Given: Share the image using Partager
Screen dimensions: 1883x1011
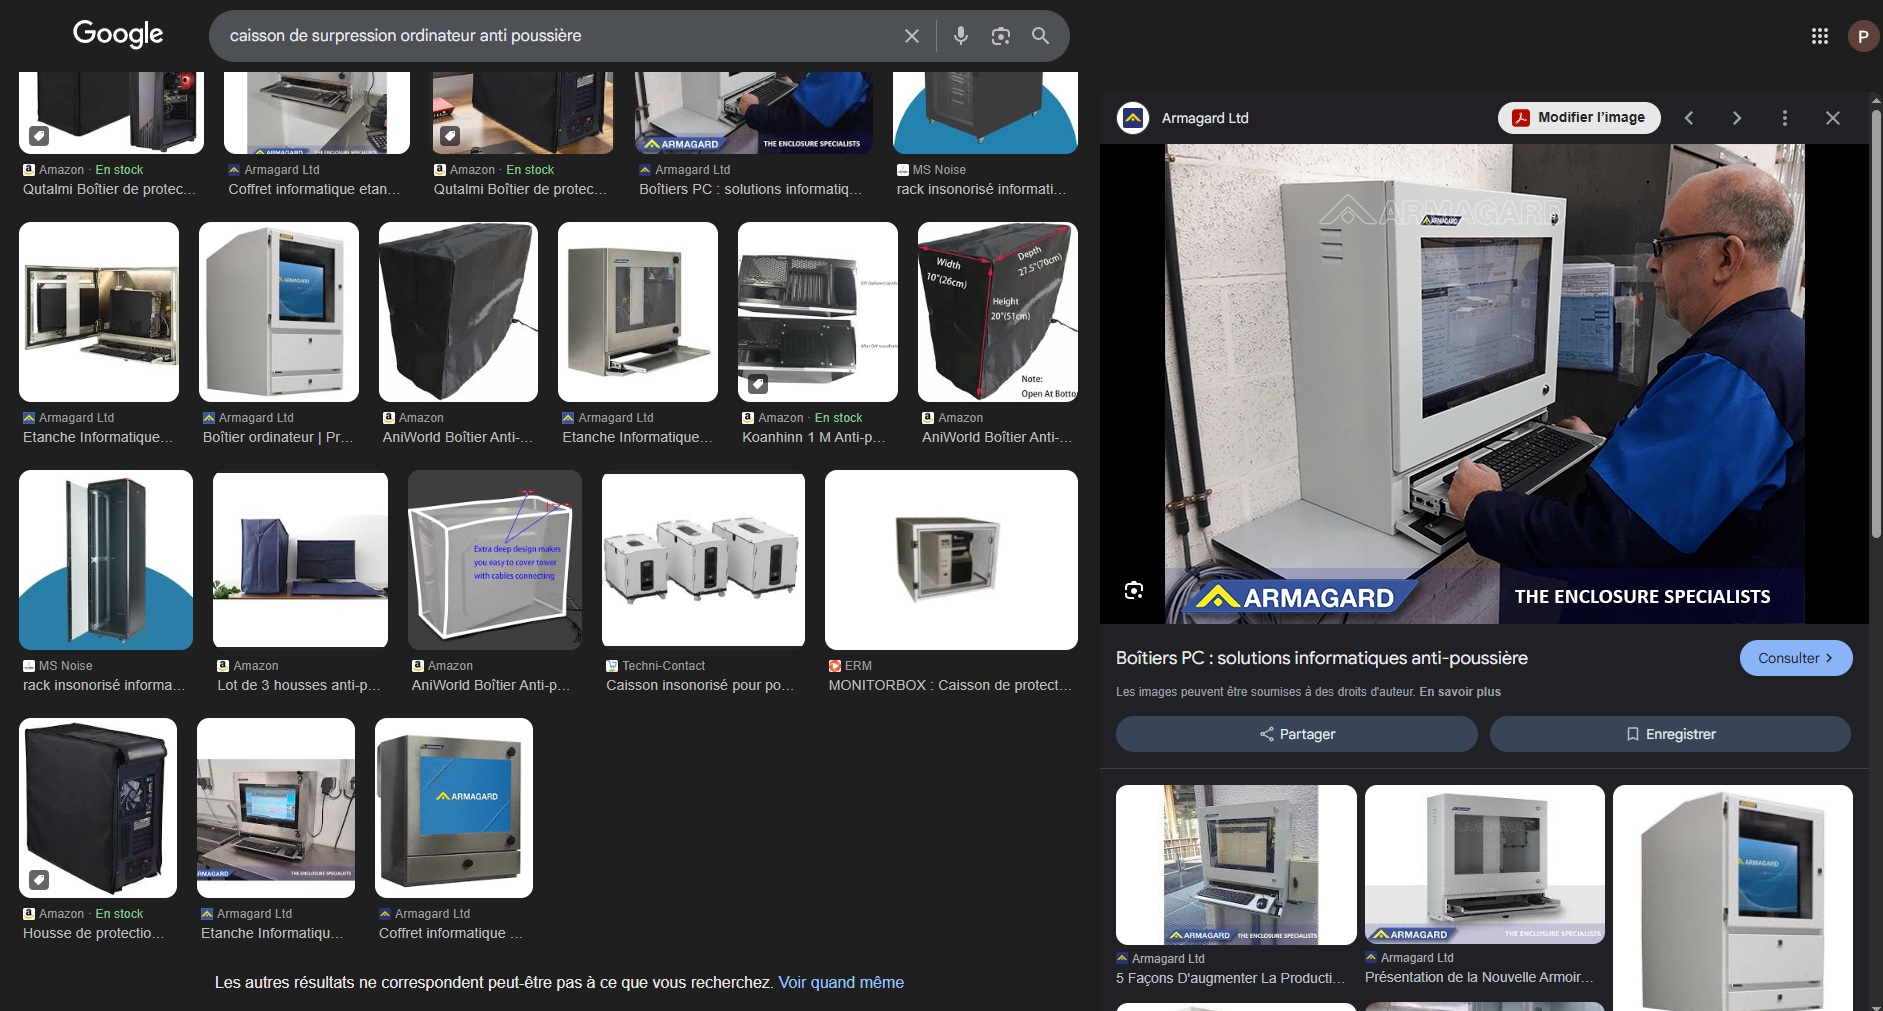Looking at the screenshot, I should (1296, 734).
